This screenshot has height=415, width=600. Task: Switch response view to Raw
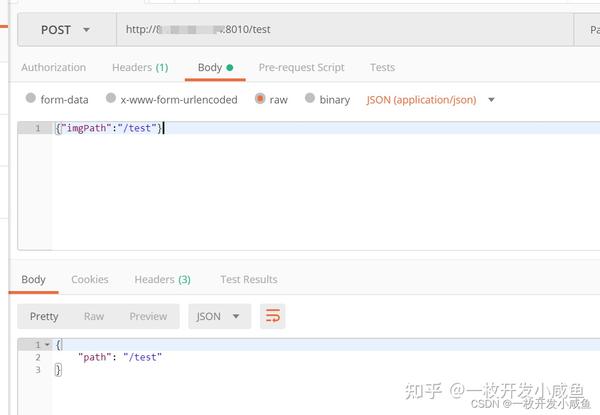(x=94, y=316)
